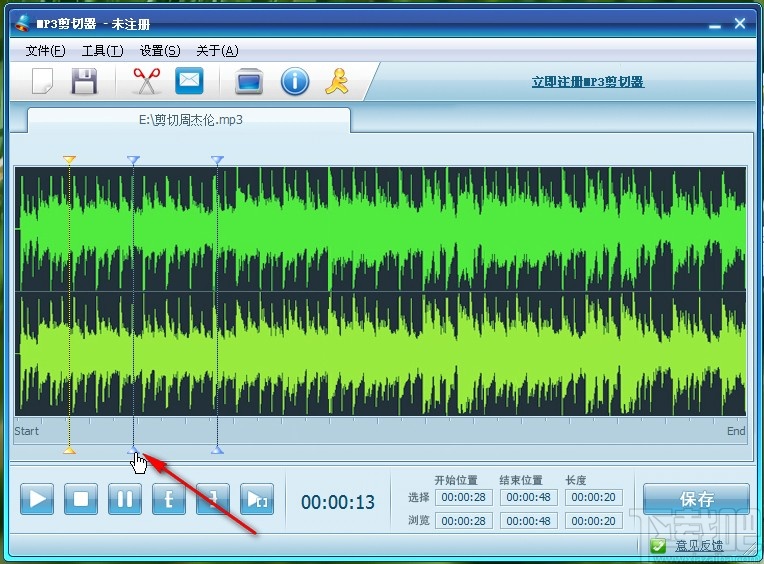The width and height of the screenshot is (764, 564).
Task: Stop playback with the Stop button
Action: click(81, 499)
